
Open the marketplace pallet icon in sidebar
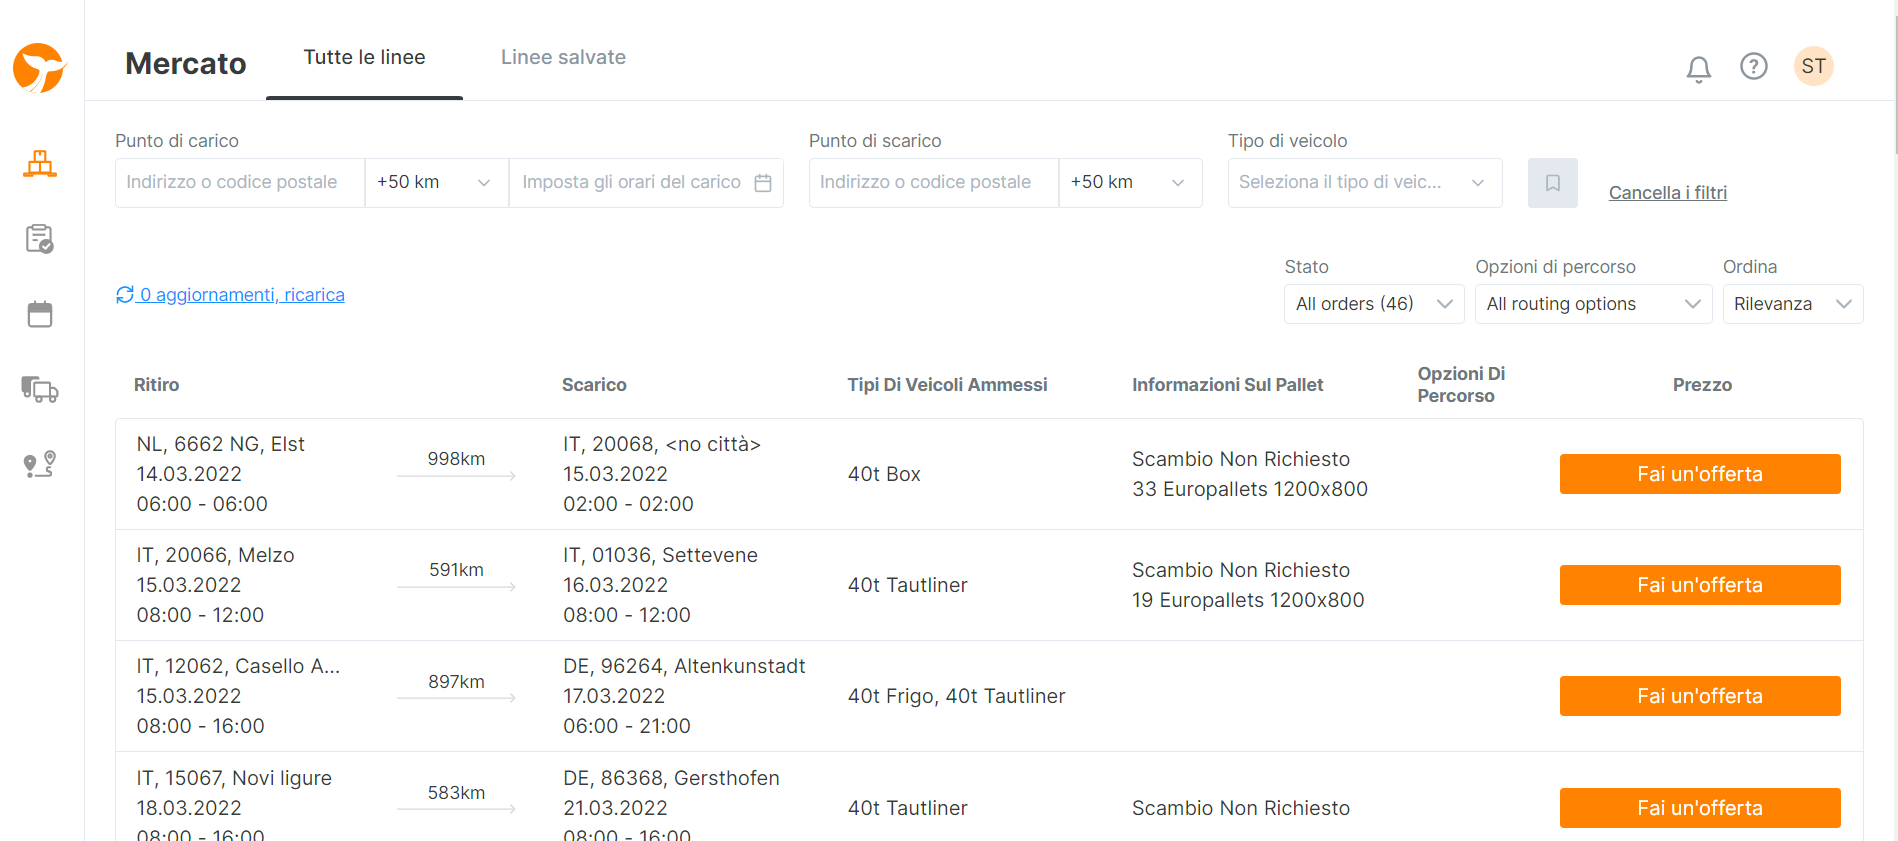pyautogui.click(x=40, y=164)
